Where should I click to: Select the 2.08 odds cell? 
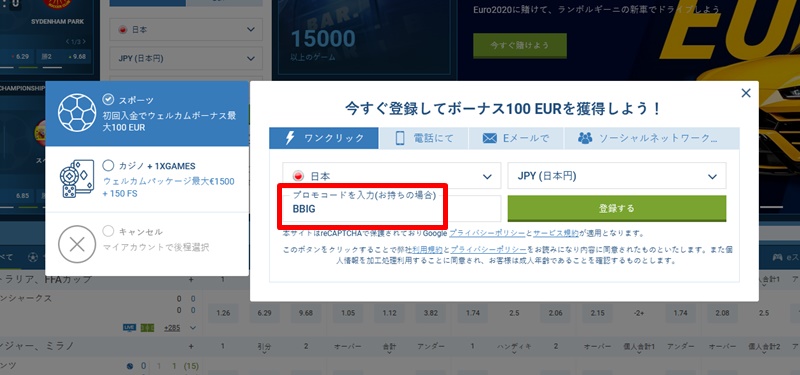[x=721, y=313]
